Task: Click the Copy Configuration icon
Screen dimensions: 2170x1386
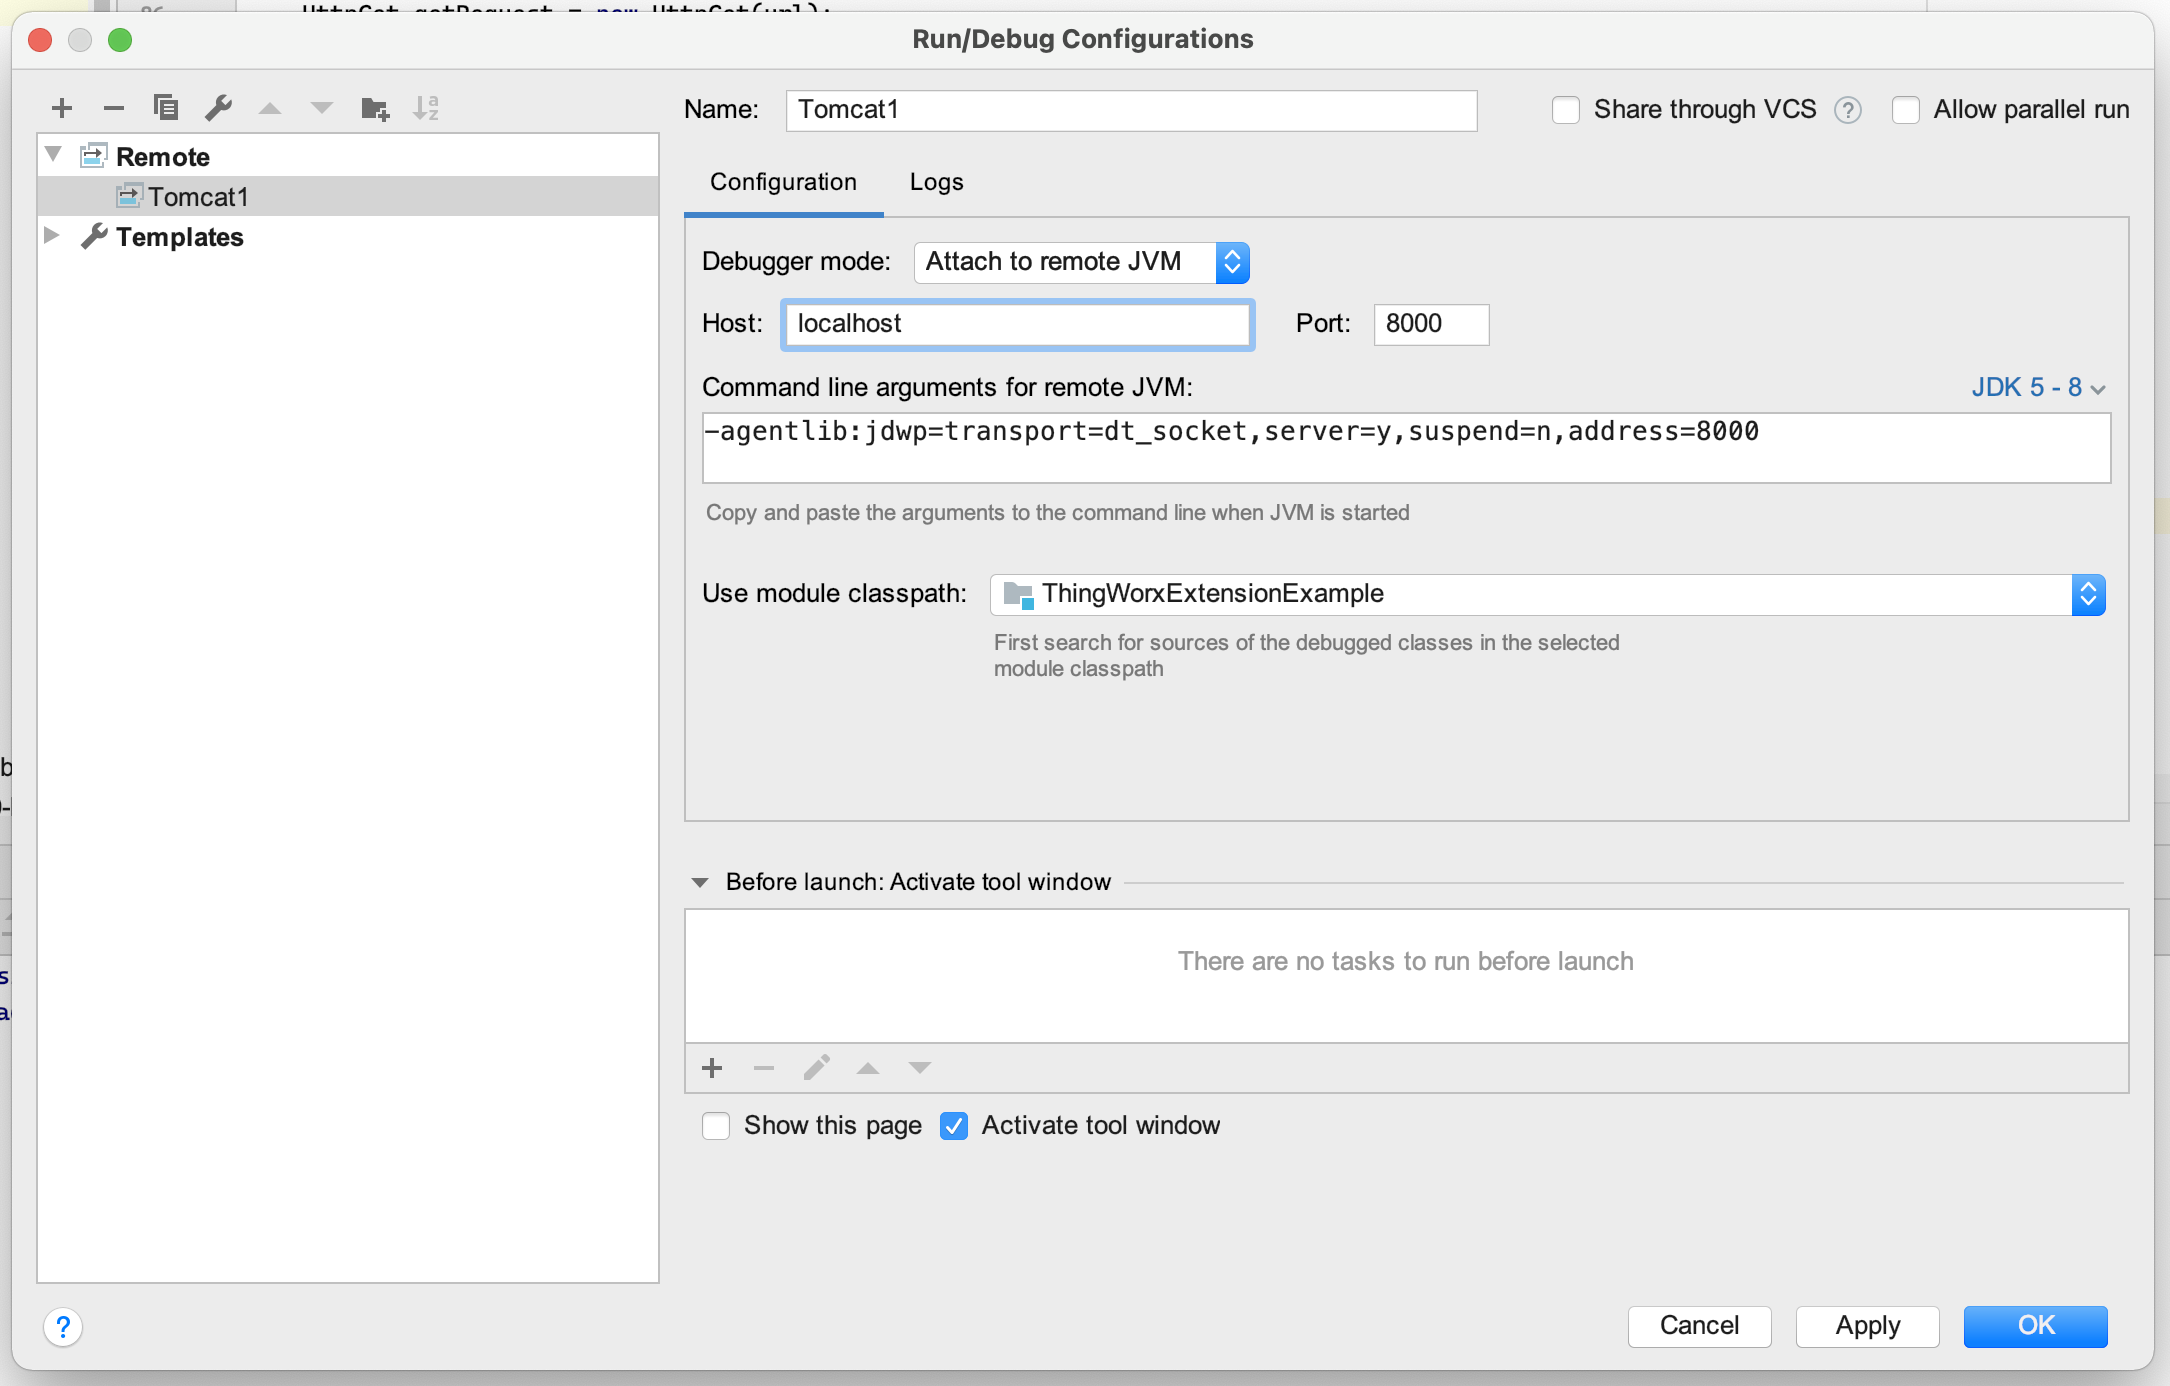Action: [x=166, y=107]
